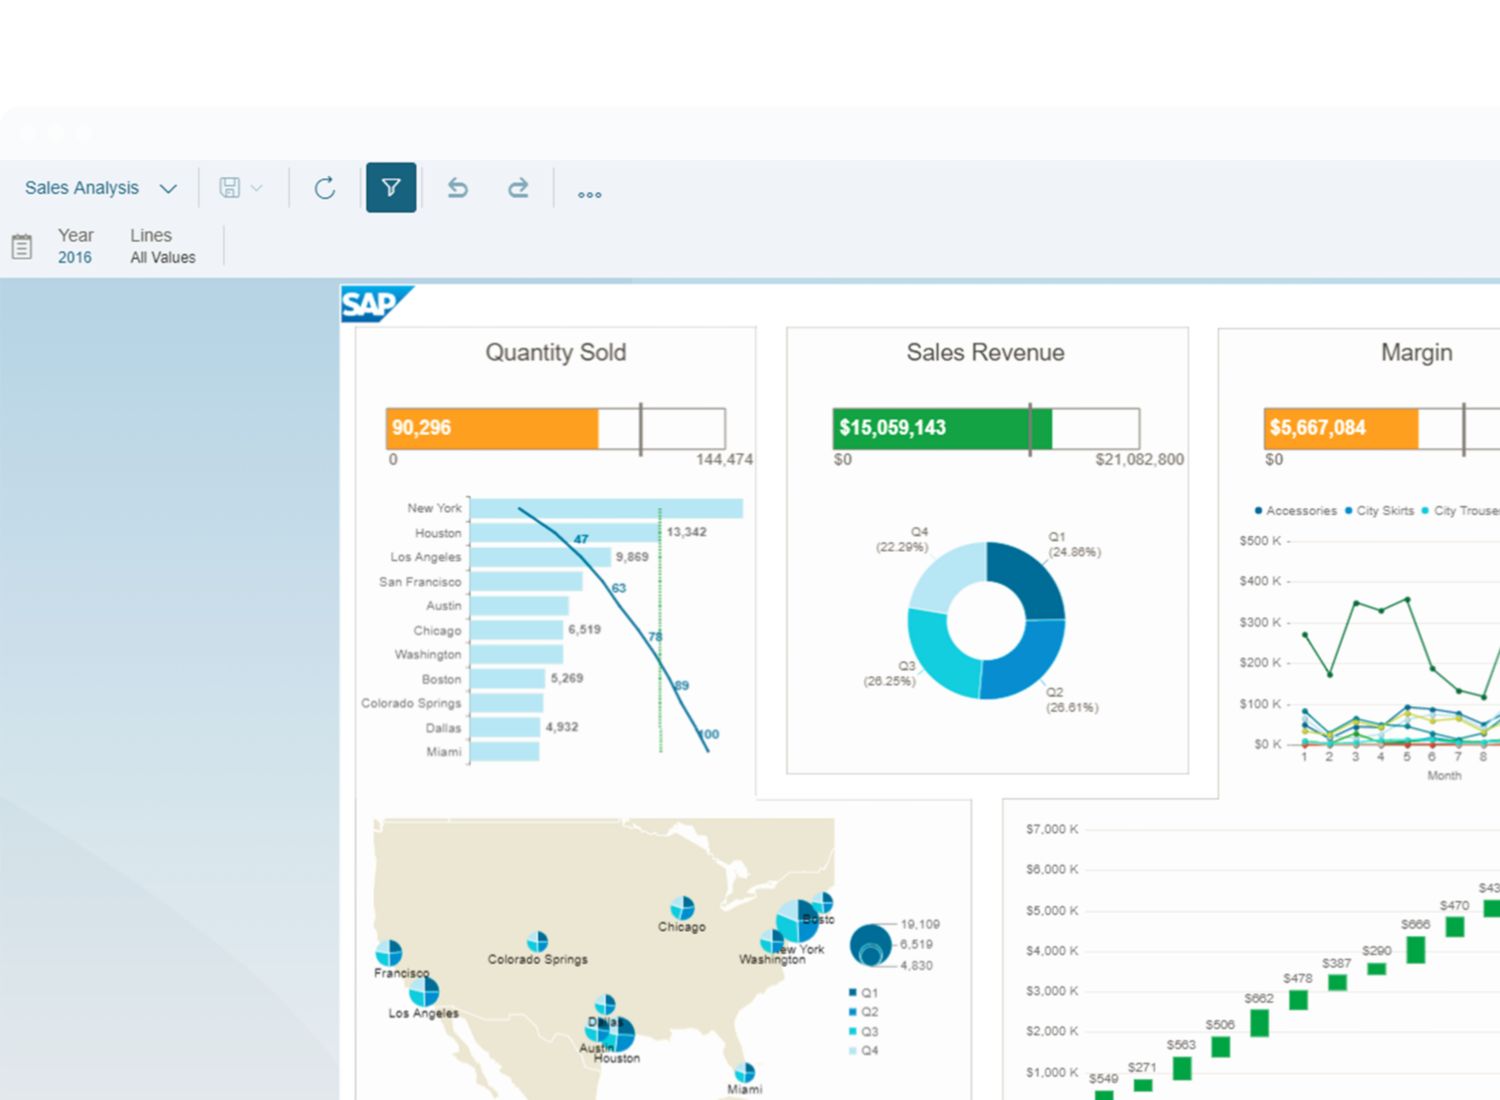
Task: Open the save options dropdown arrow
Action: (257, 188)
